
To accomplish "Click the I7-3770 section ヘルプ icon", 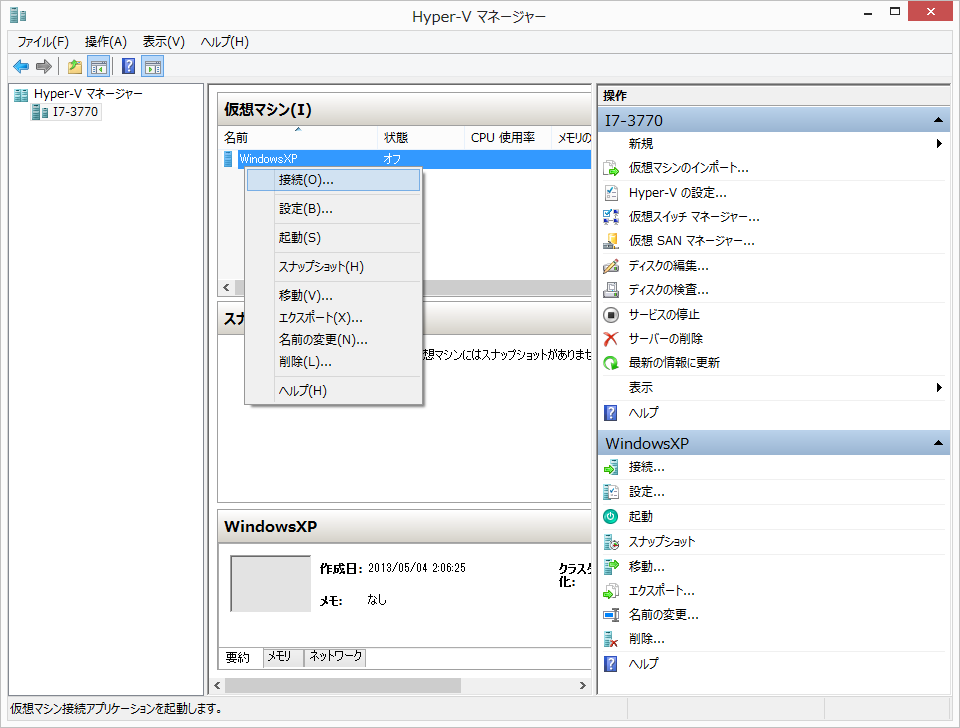I will (x=611, y=413).
